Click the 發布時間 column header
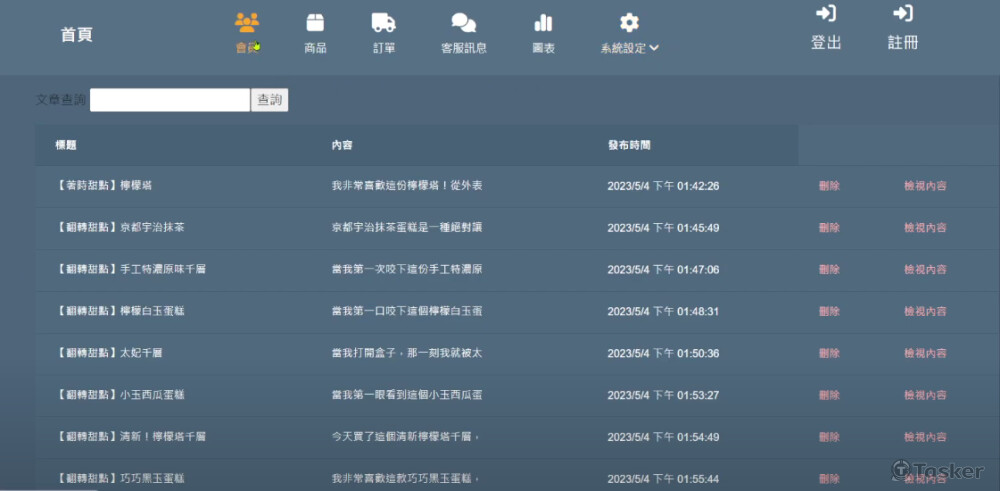 (629, 145)
